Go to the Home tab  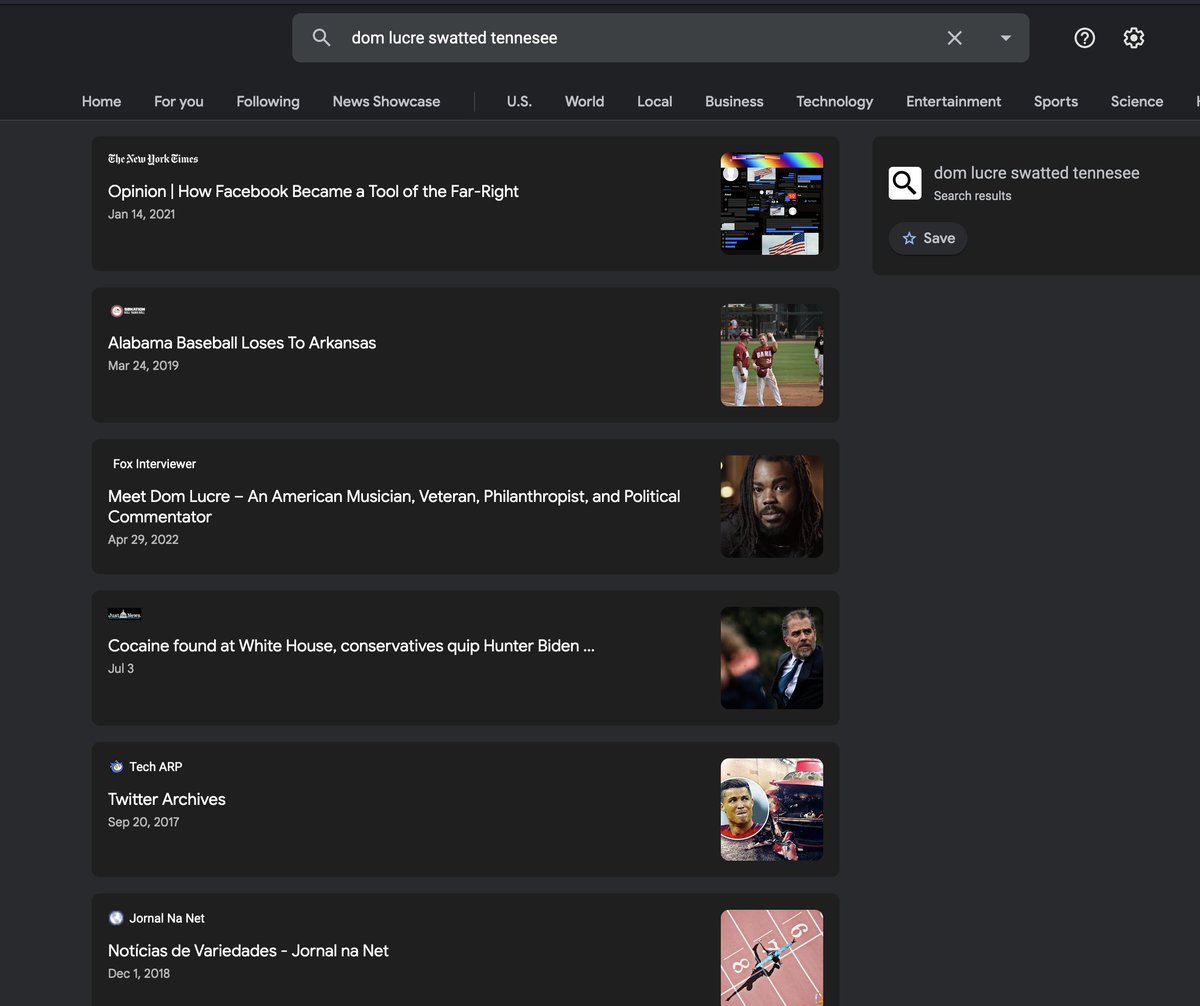coord(101,101)
